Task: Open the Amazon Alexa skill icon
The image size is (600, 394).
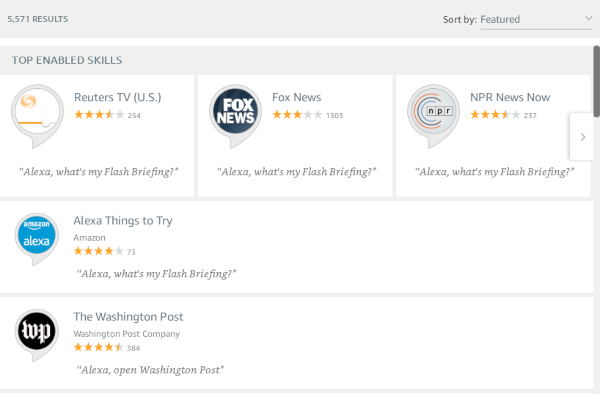Action: [37, 239]
